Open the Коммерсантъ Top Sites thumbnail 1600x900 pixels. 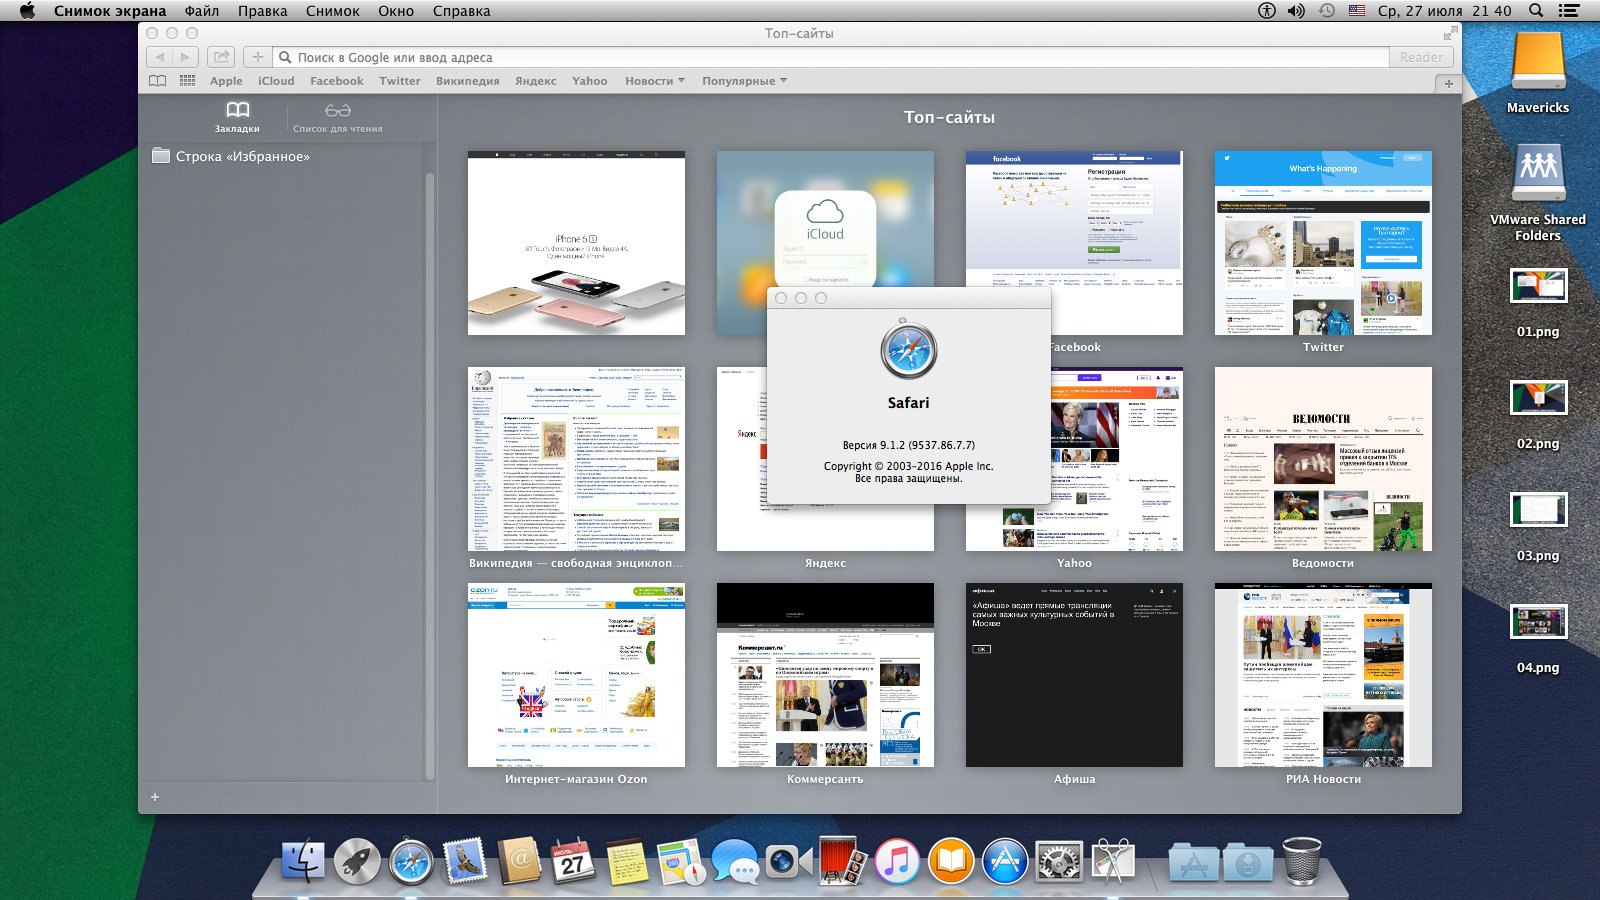click(x=825, y=675)
